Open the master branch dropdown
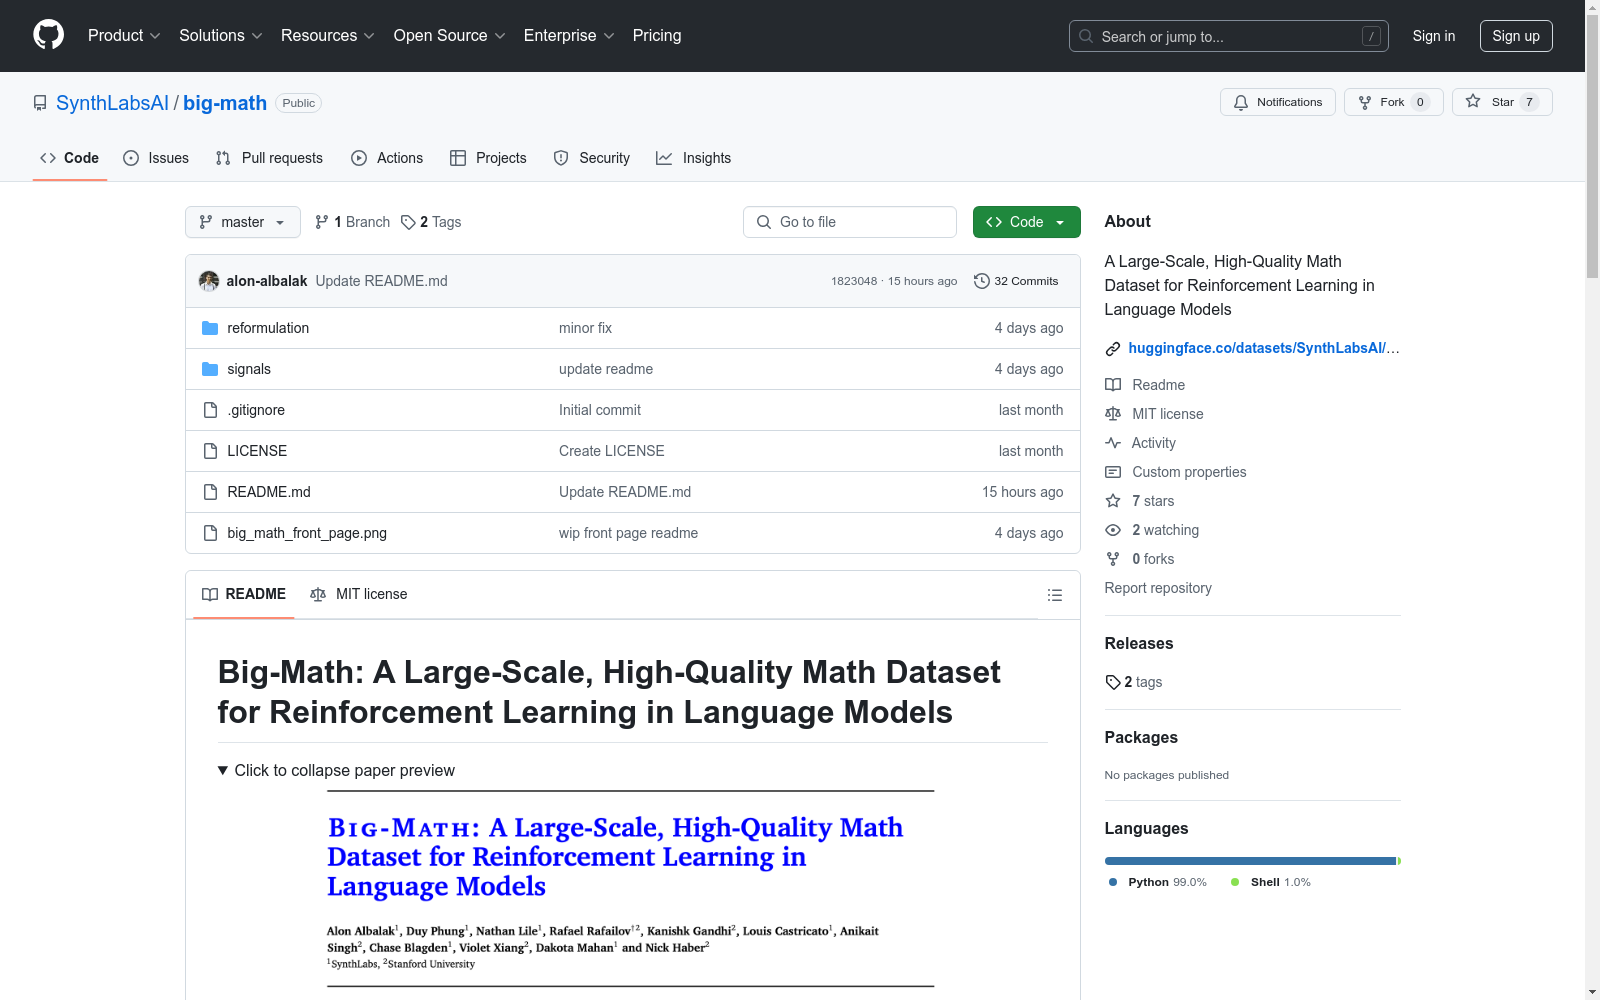The height and width of the screenshot is (1000, 1600). coord(243,222)
